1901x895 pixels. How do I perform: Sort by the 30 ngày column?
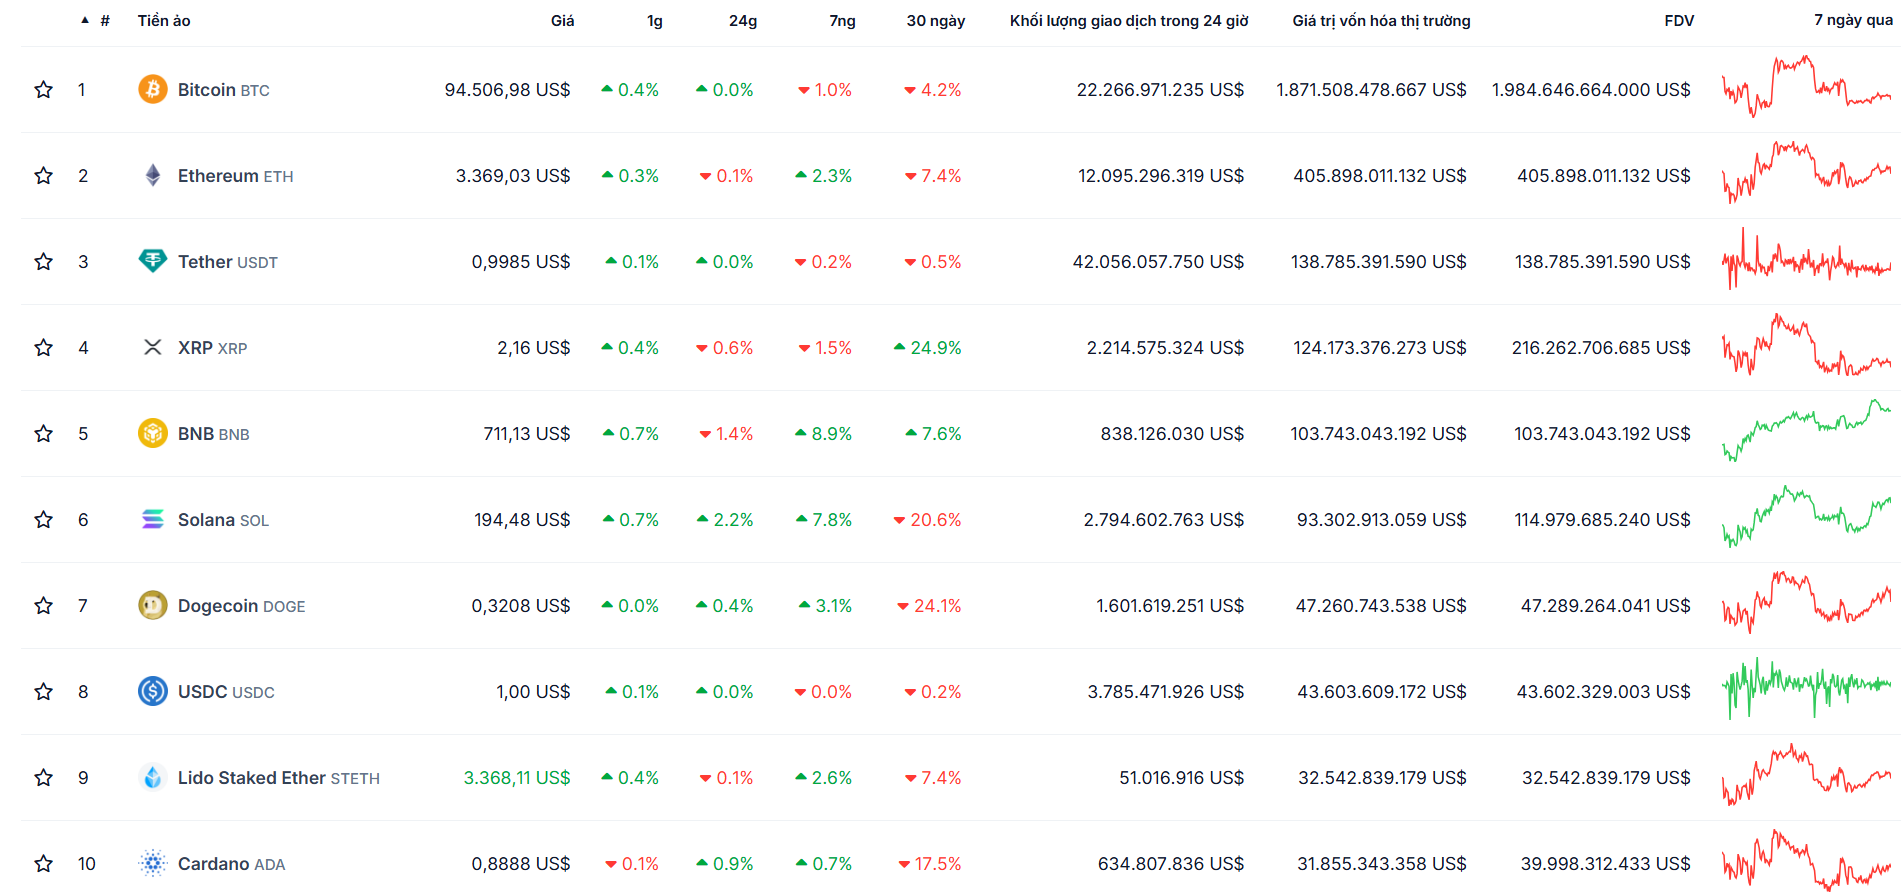[x=936, y=21]
